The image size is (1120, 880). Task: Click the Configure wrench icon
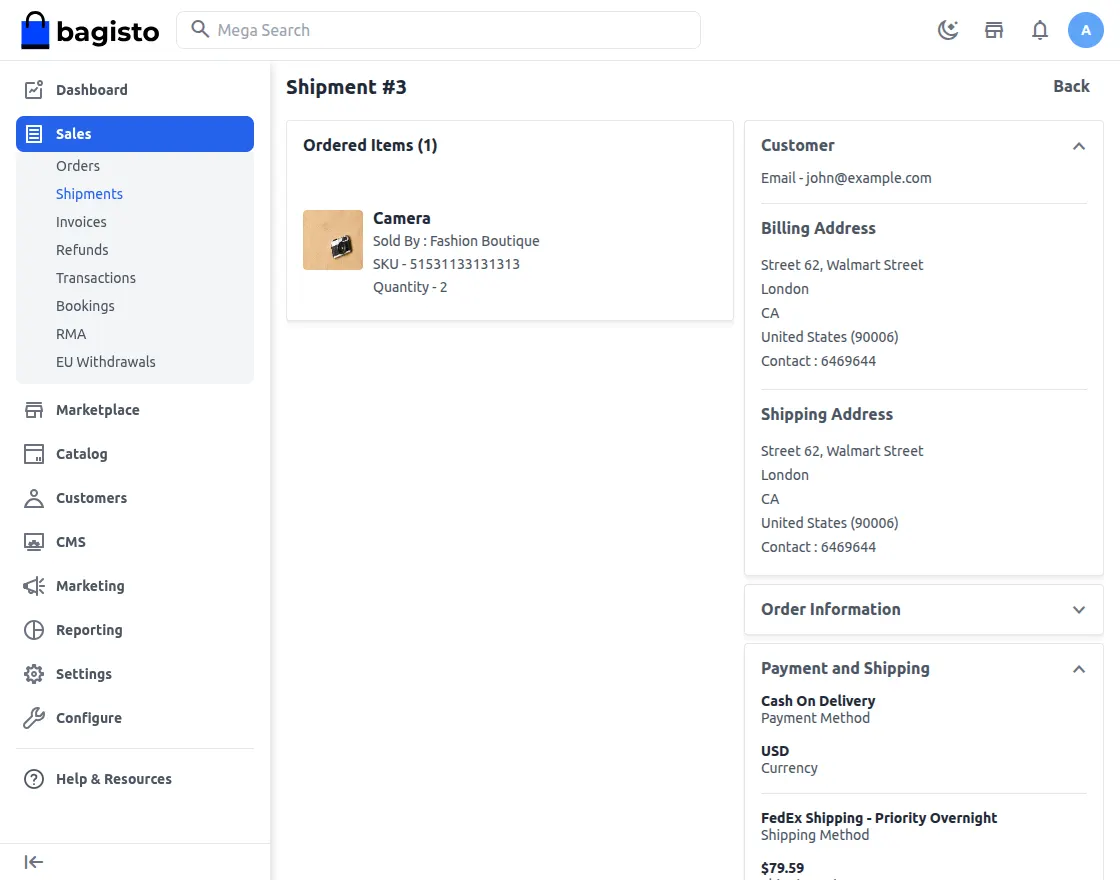(34, 718)
